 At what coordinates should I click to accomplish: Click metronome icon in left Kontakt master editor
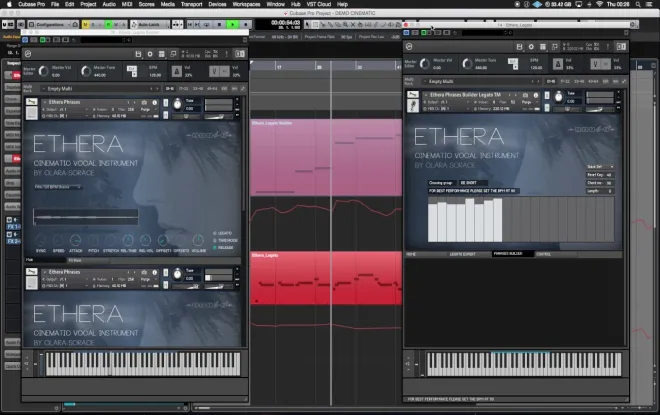[x=176, y=71]
